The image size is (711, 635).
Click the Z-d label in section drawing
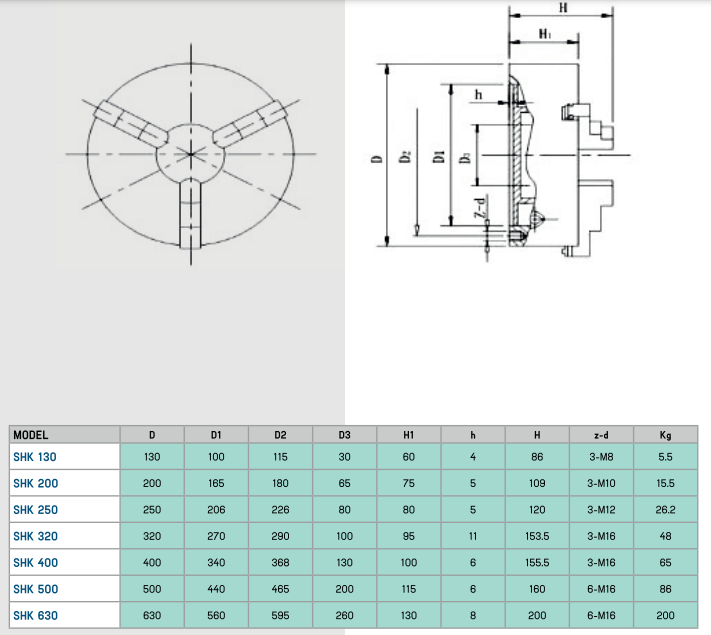482,207
